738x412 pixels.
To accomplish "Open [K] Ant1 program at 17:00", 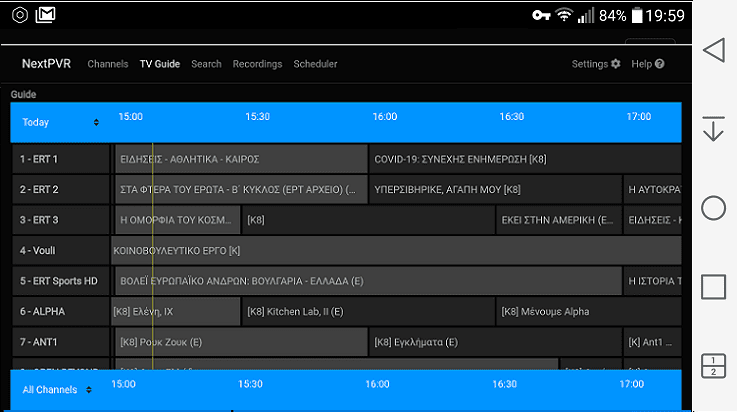I will pos(652,342).
